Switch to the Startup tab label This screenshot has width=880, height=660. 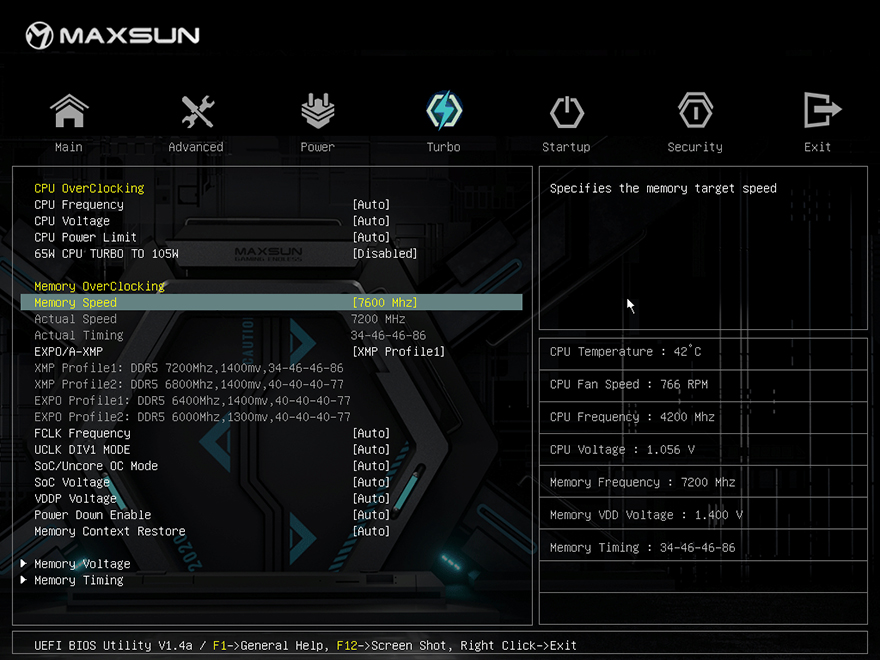point(566,147)
